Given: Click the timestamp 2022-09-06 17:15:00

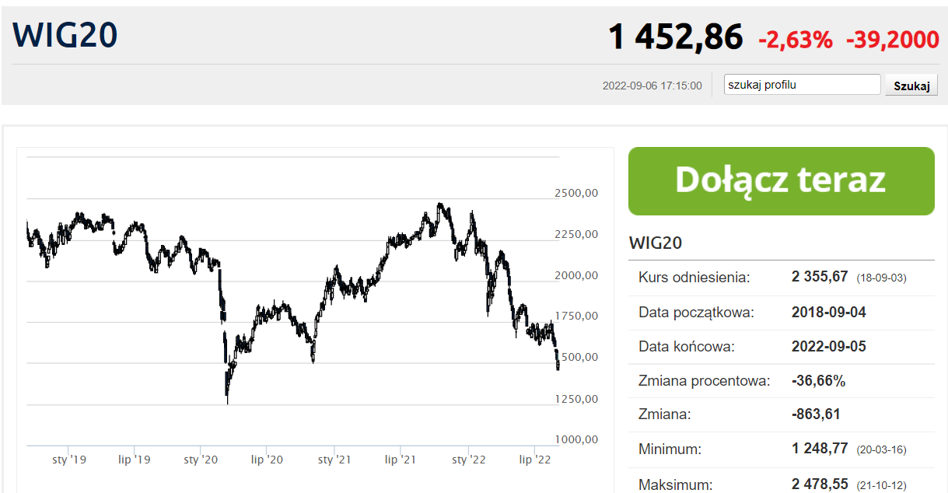Looking at the screenshot, I should pyautogui.click(x=652, y=86).
